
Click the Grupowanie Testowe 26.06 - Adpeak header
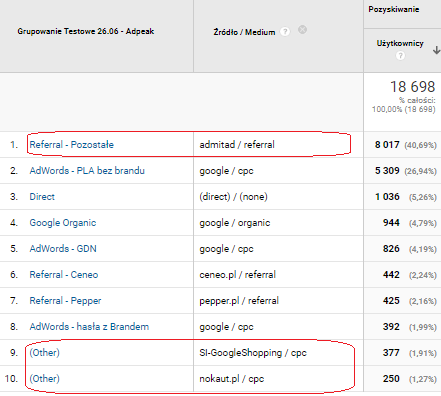[x=86, y=31]
